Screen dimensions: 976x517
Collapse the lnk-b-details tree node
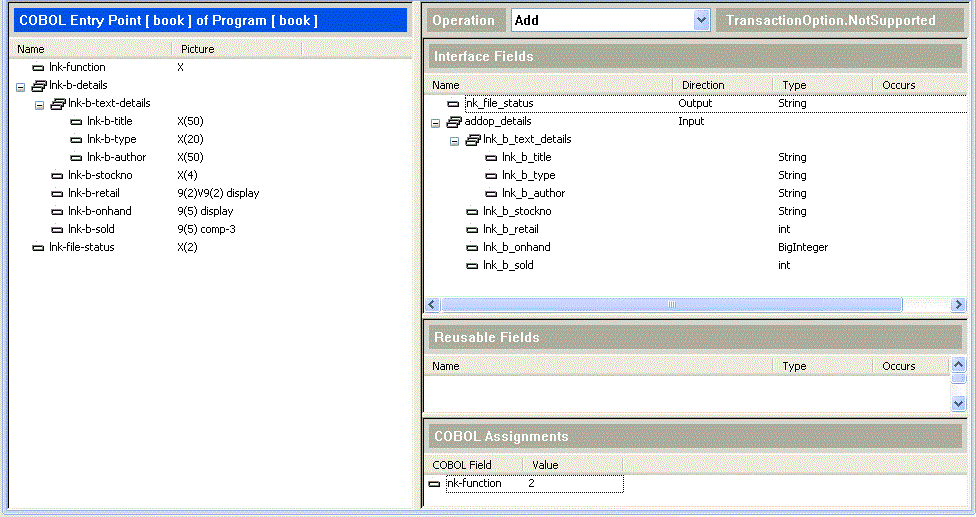coord(21,86)
